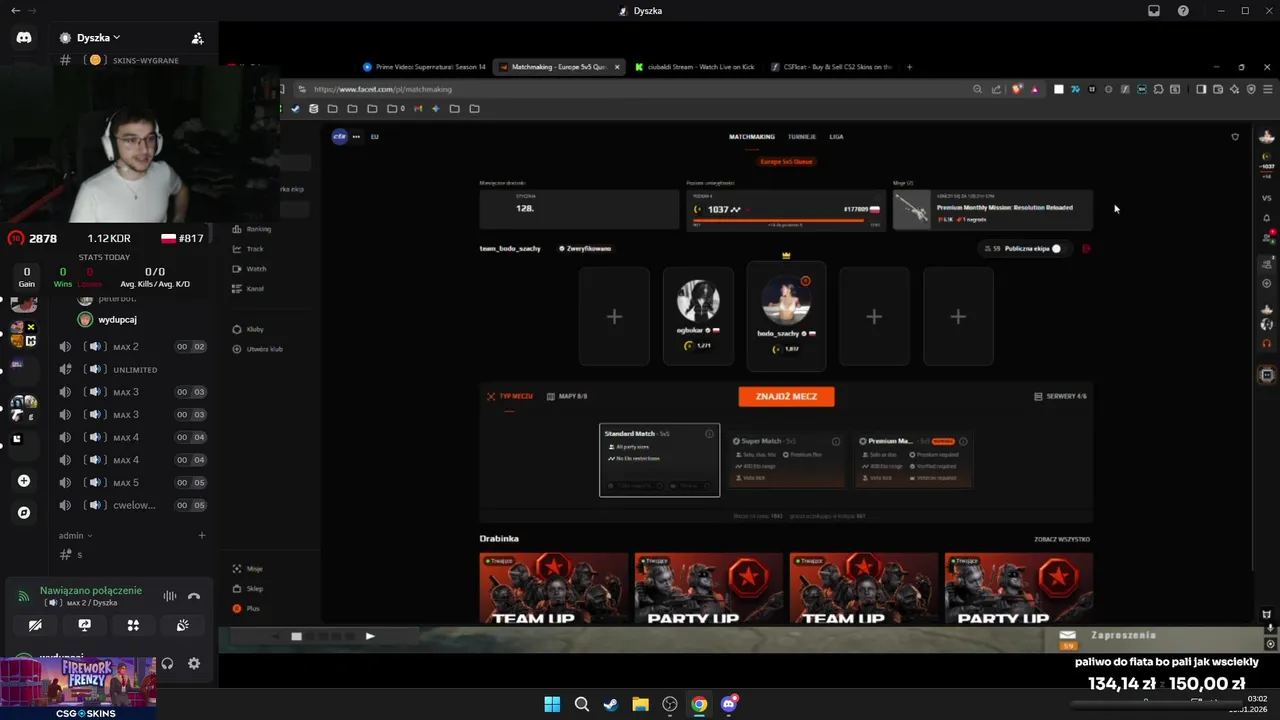Open the browser share page icon
Image resolution: width=1280 pixels, height=720 pixels.
click(996, 89)
